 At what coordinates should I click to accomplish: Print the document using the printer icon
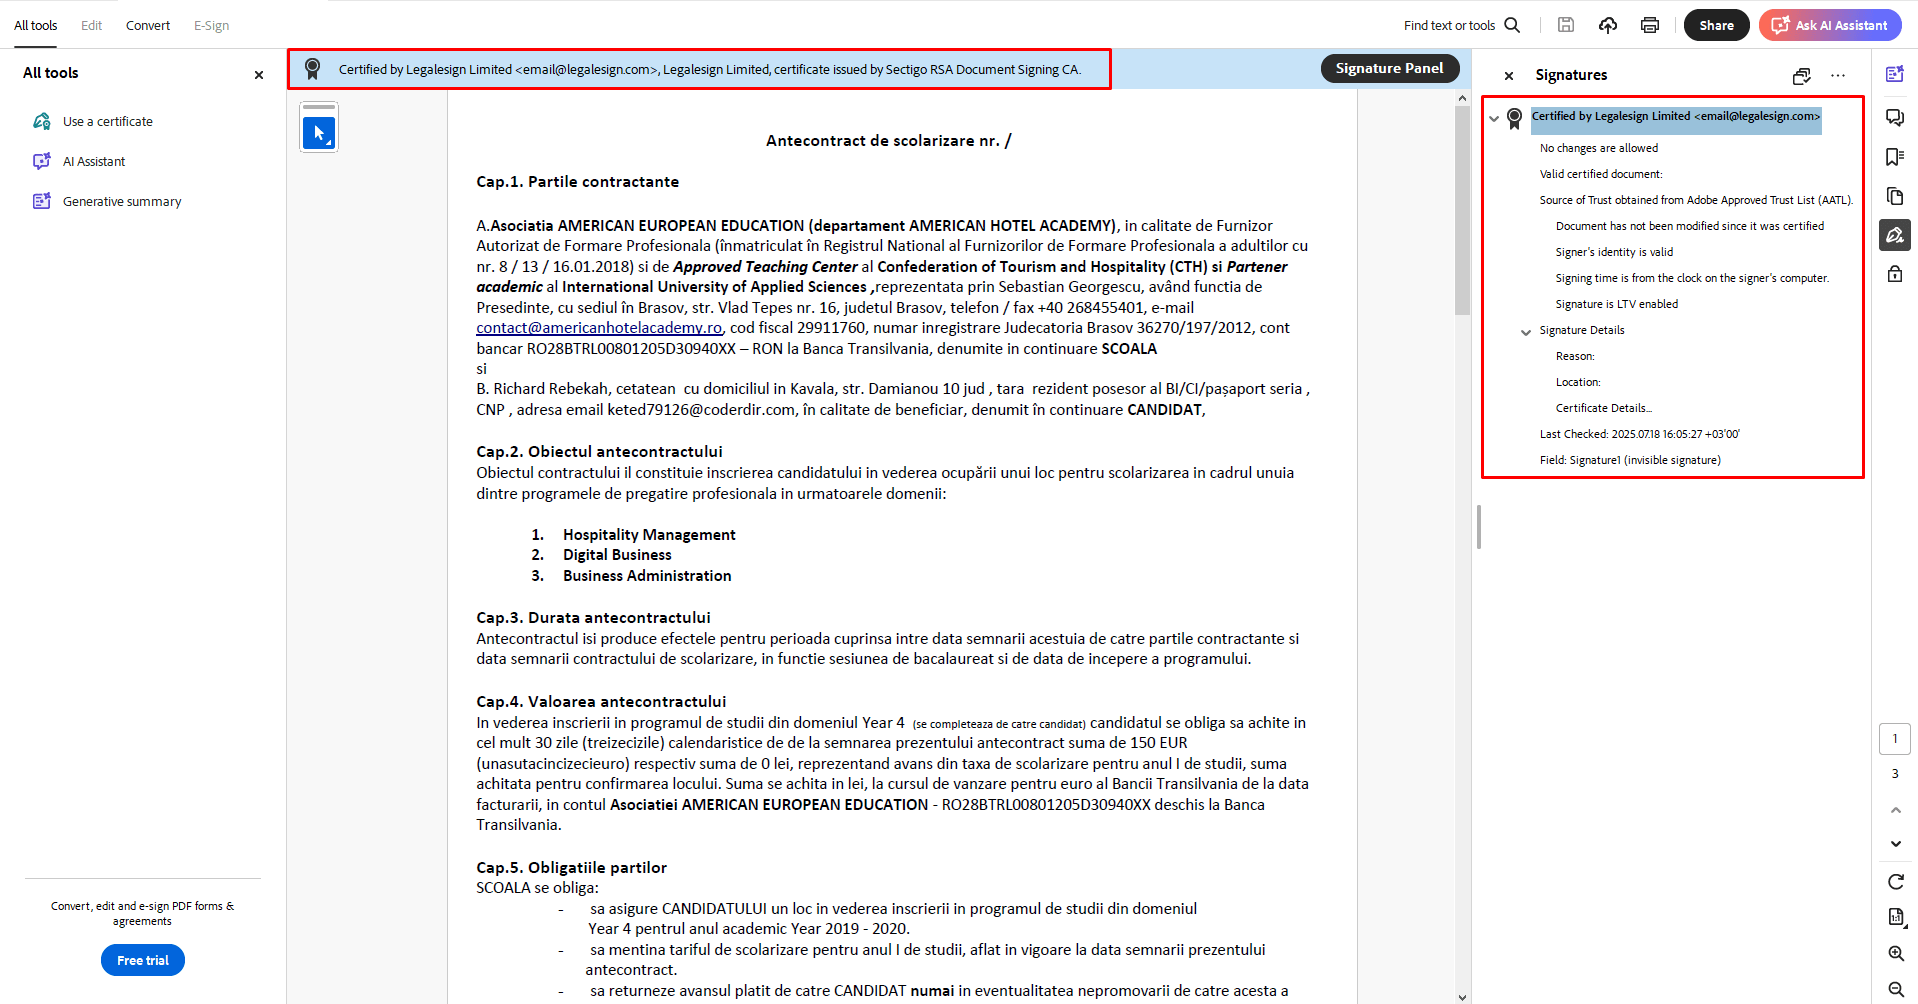[1650, 25]
